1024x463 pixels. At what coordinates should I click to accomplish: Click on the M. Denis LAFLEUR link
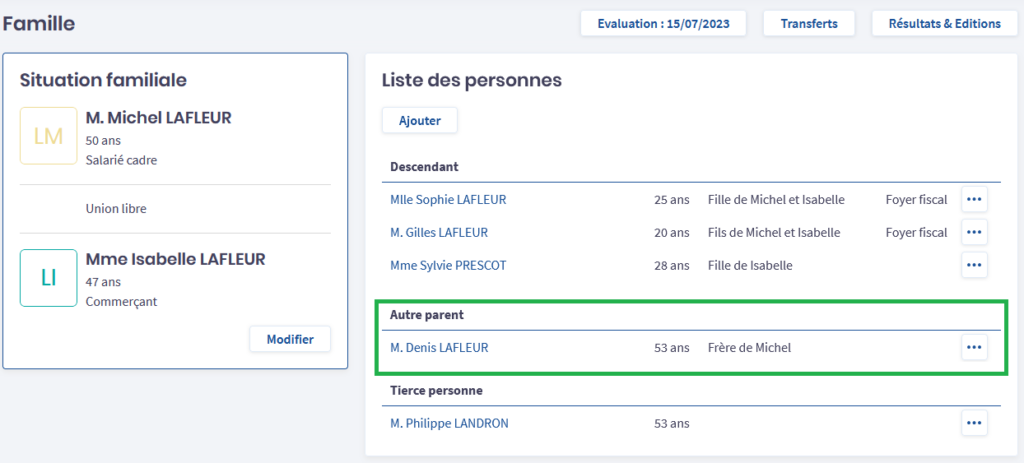click(x=439, y=348)
